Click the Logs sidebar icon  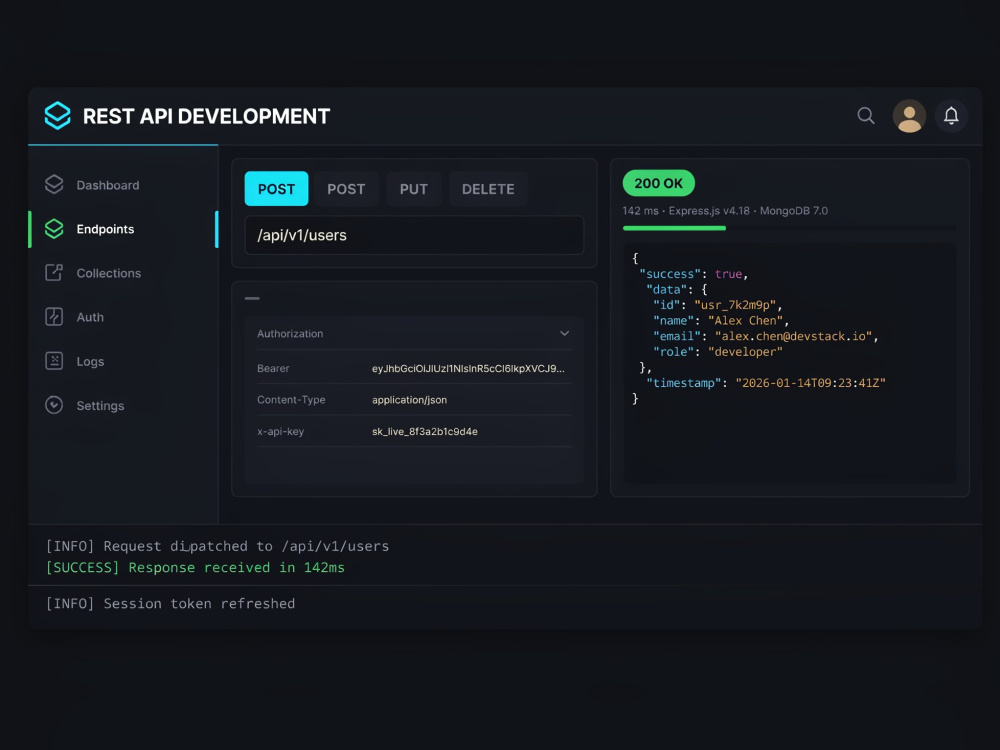coord(54,360)
